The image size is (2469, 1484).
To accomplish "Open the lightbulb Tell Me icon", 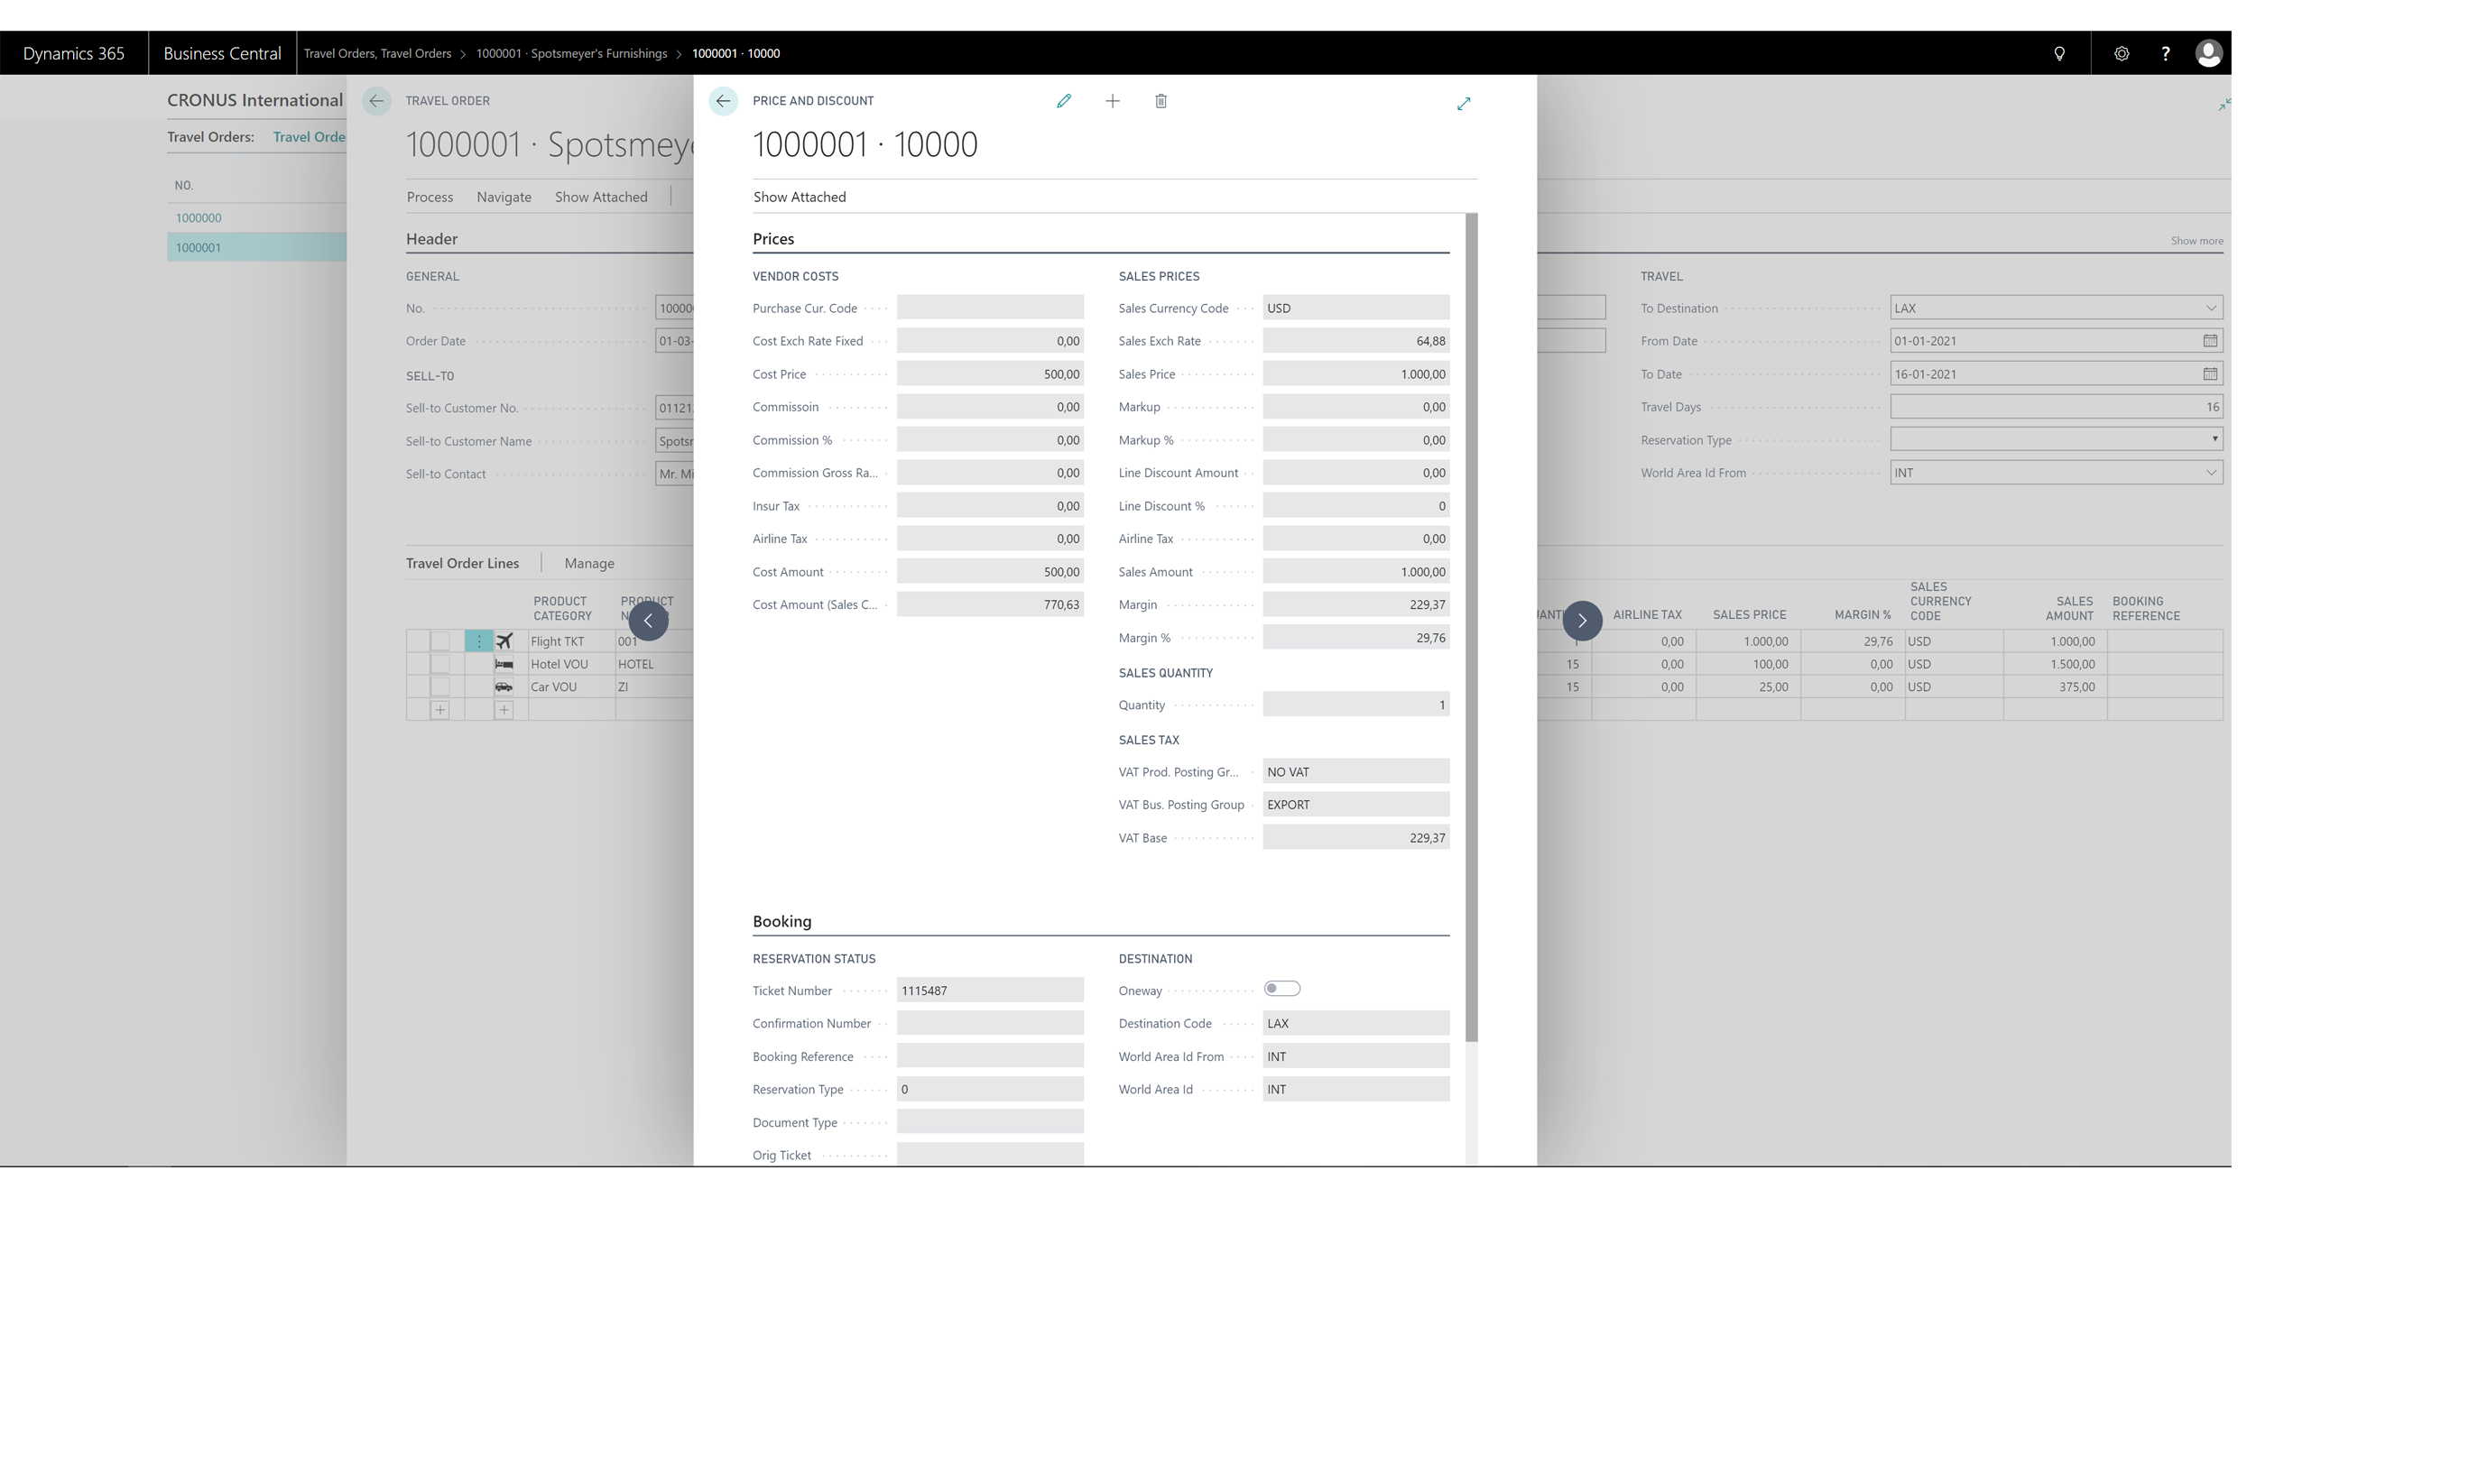I will click(2059, 53).
